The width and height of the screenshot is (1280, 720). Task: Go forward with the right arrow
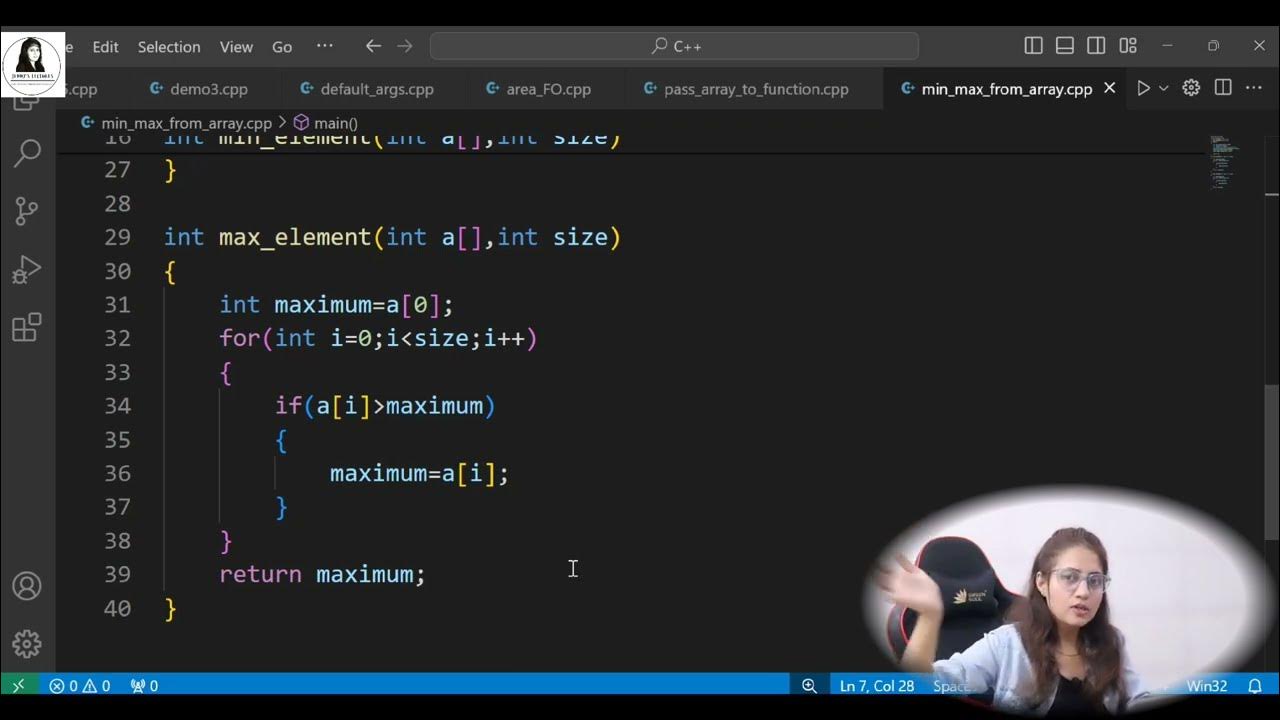click(405, 46)
